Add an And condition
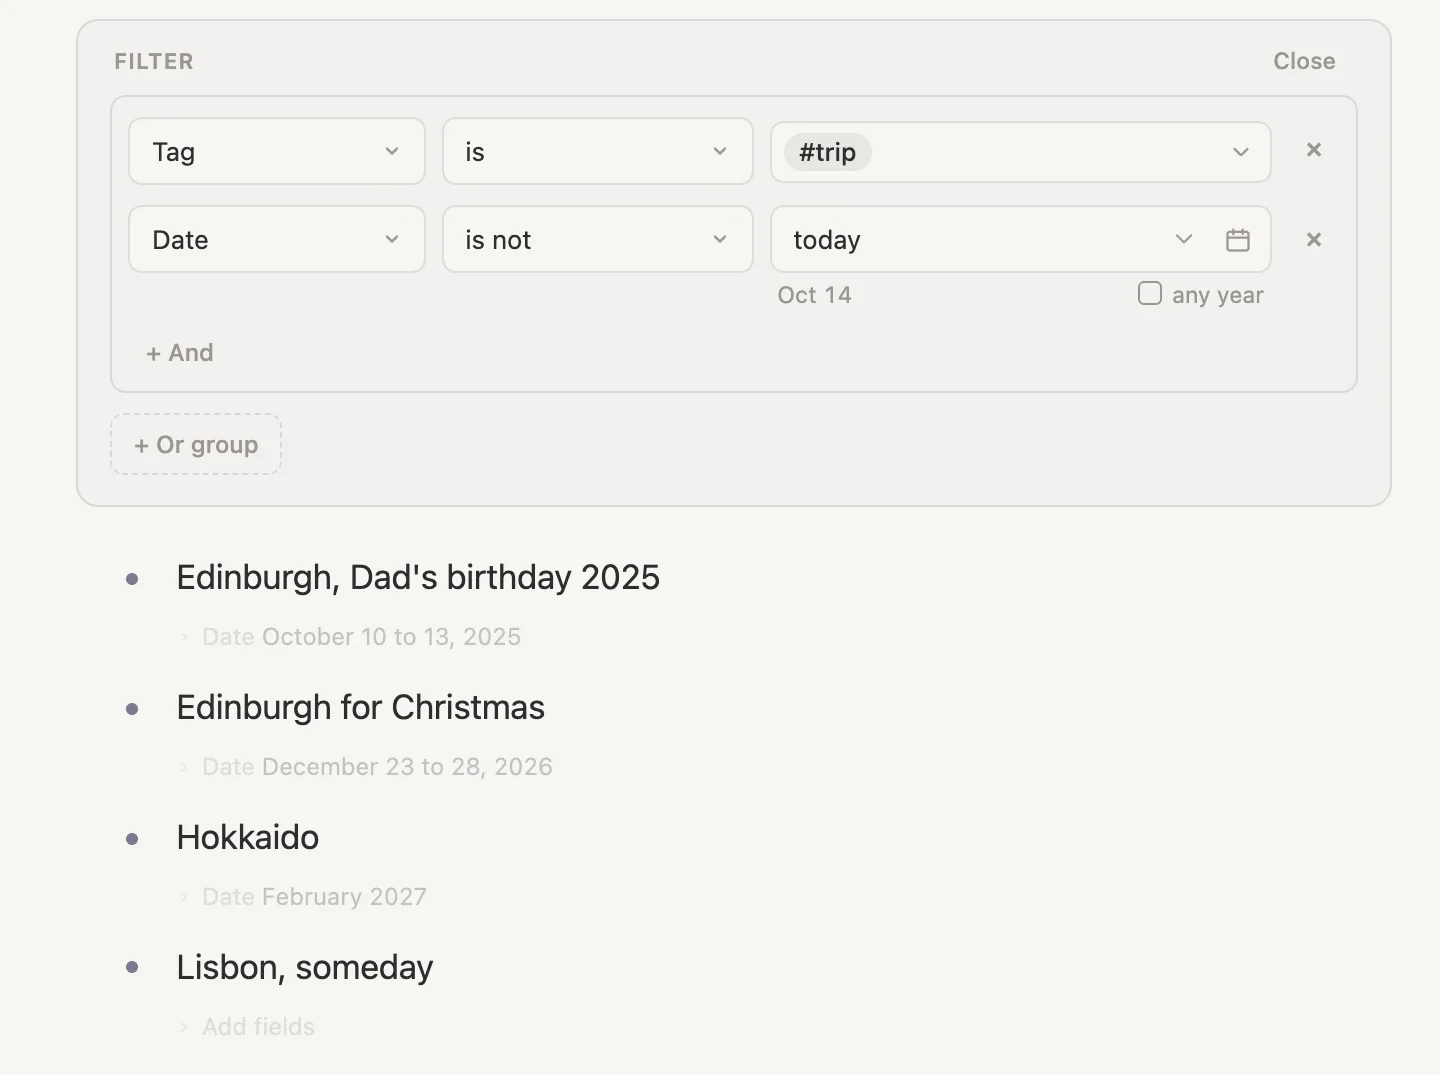 (180, 353)
